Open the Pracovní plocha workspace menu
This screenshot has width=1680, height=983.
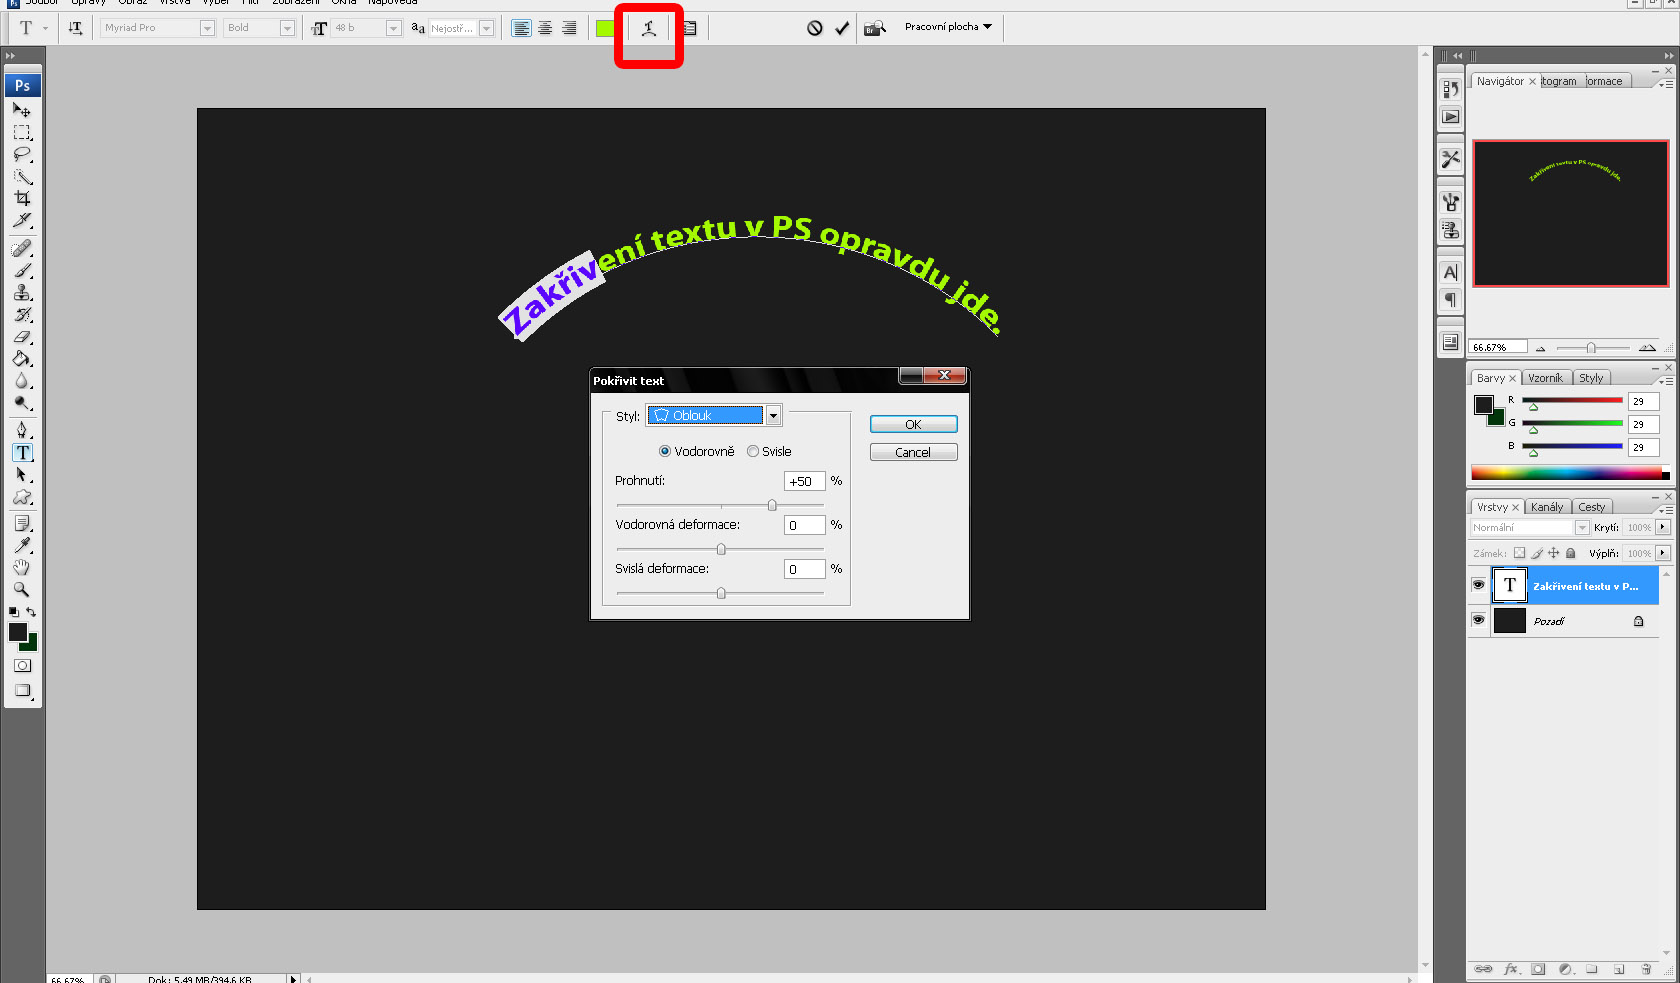pyautogui.click(x=948, y=27)
